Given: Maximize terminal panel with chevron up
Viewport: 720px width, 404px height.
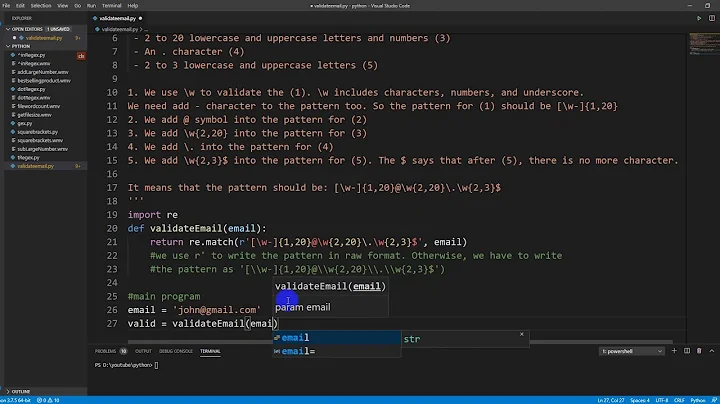Looking at the screenshot, I should pos(712,351).
